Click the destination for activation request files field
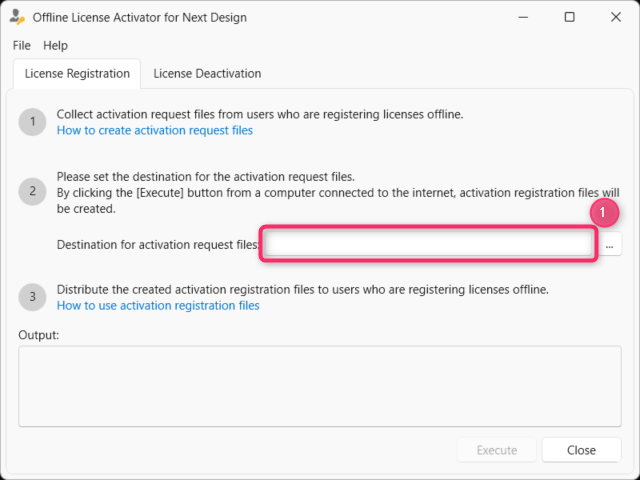 (429, 244)
